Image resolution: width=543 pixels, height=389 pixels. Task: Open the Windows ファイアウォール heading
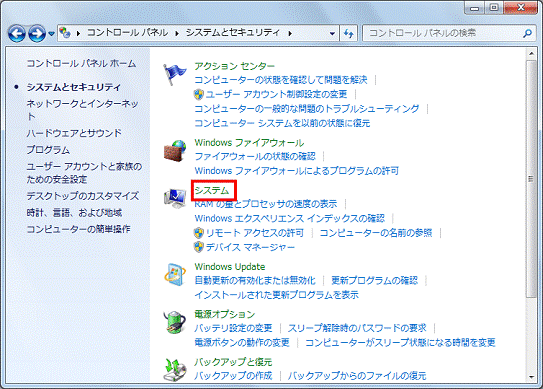[x=249, y=143]
